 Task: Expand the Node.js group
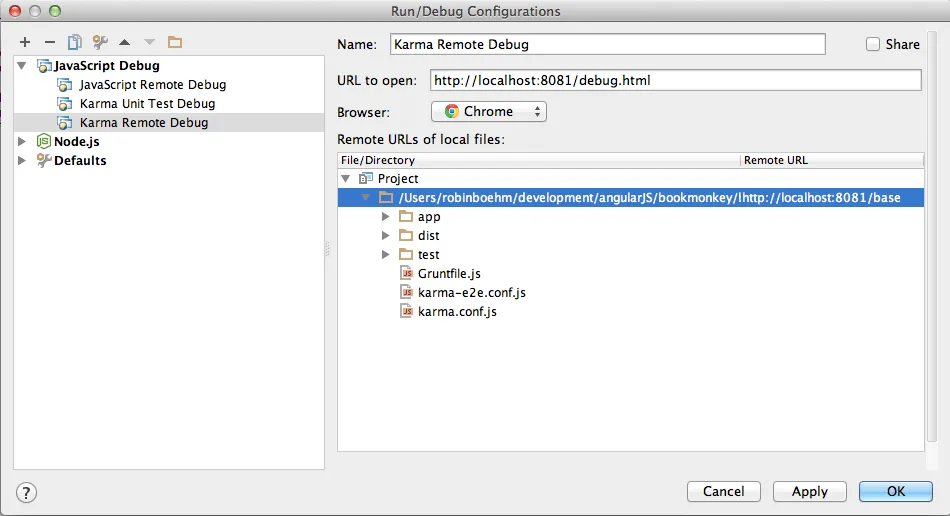[22, 141]
